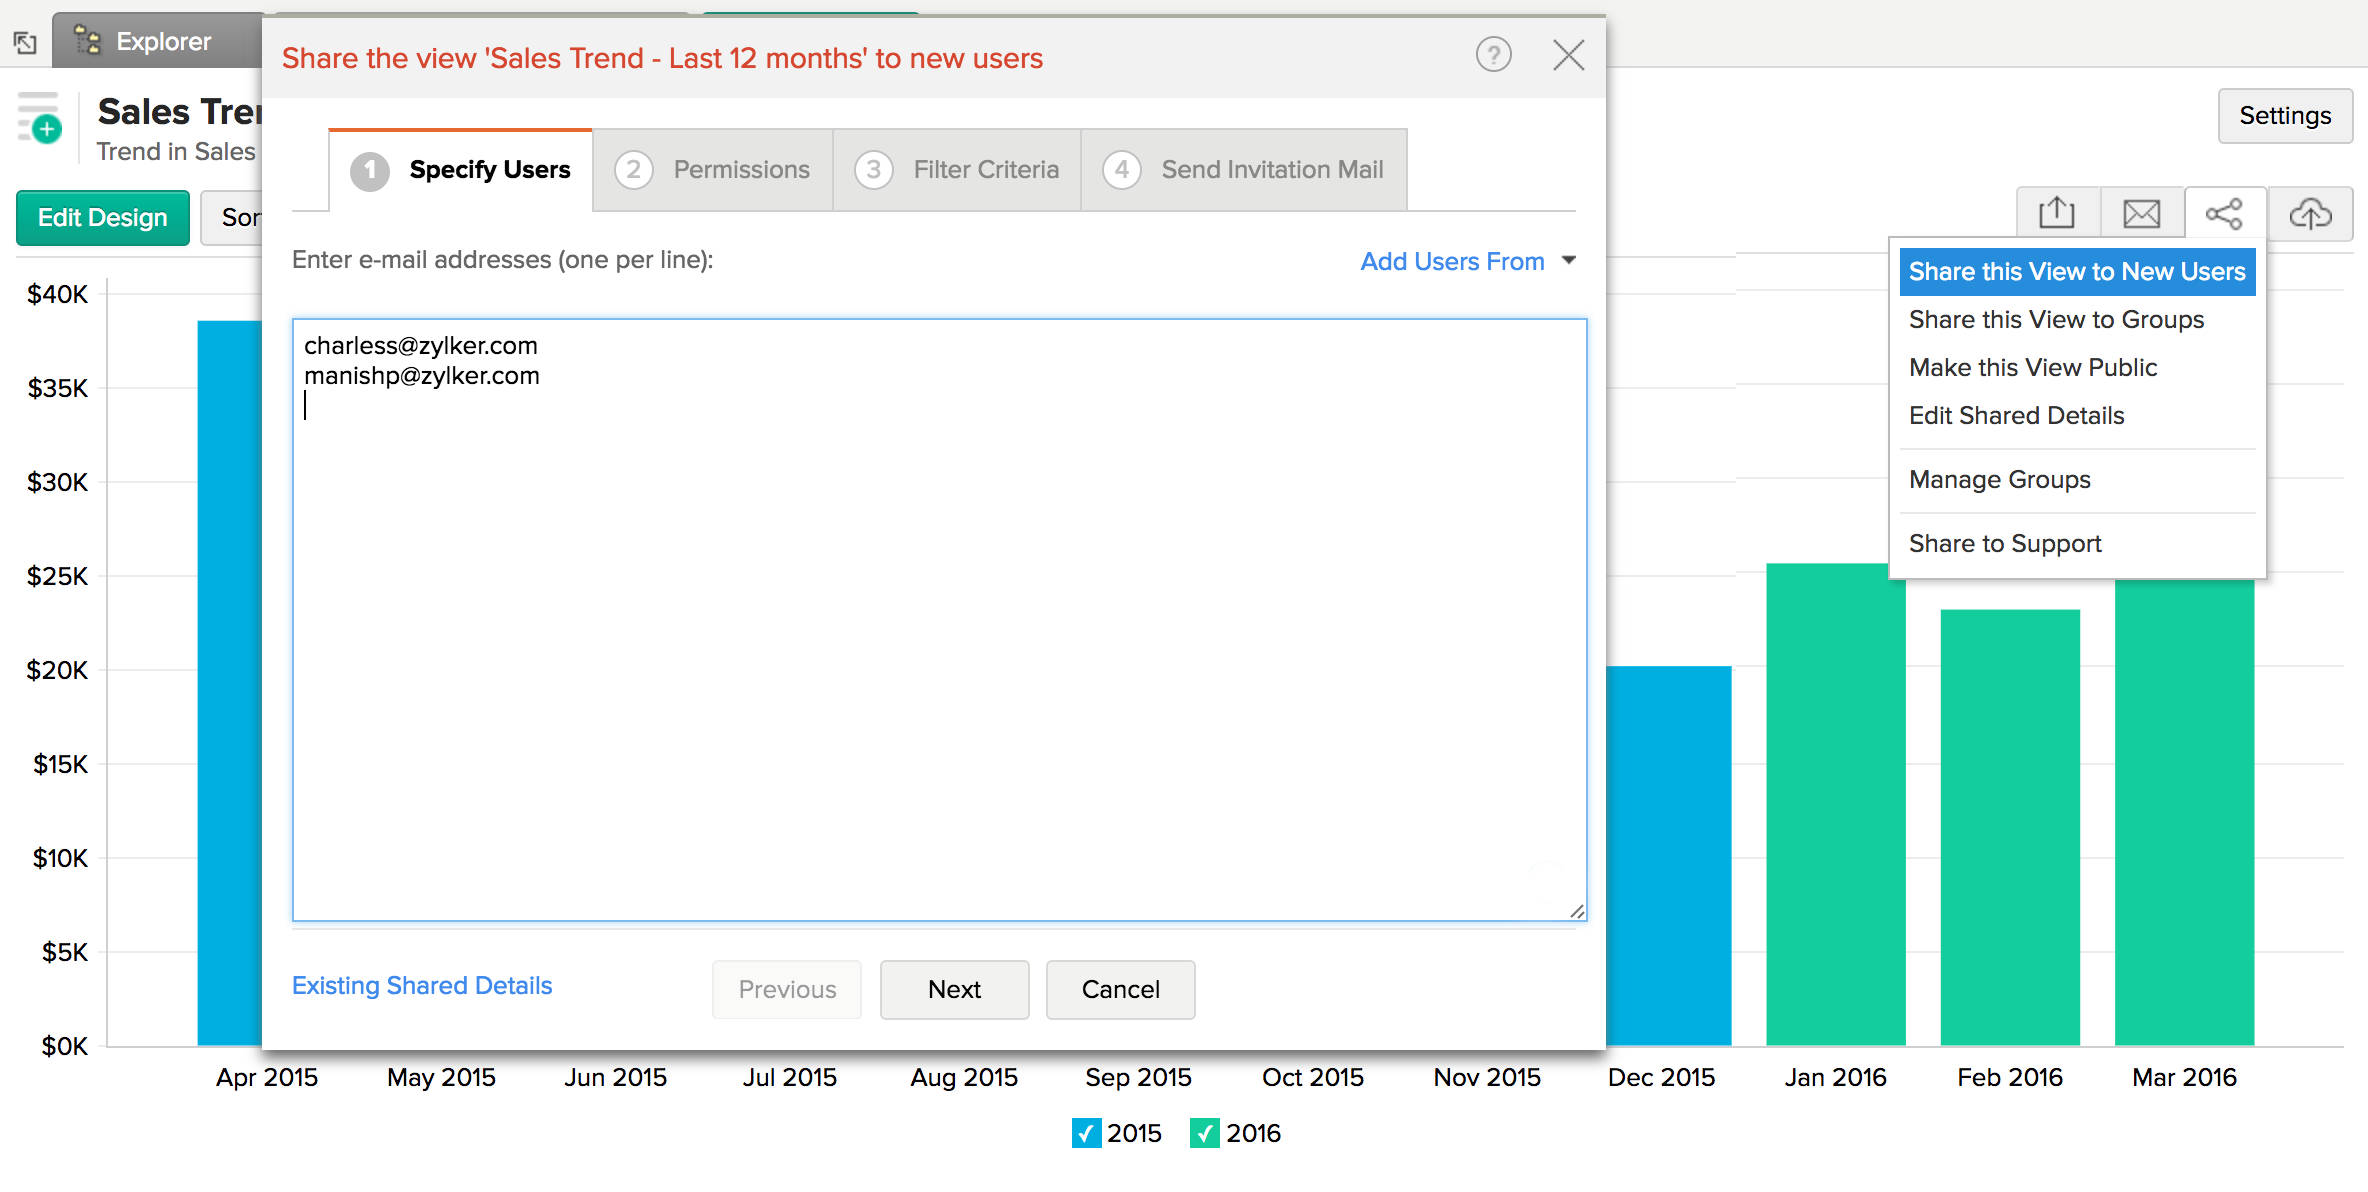Uncheck the 2015 legend checkbox
Screen dimensions: 2368x1192
pyautogui.click(x=1086, y=1133)
